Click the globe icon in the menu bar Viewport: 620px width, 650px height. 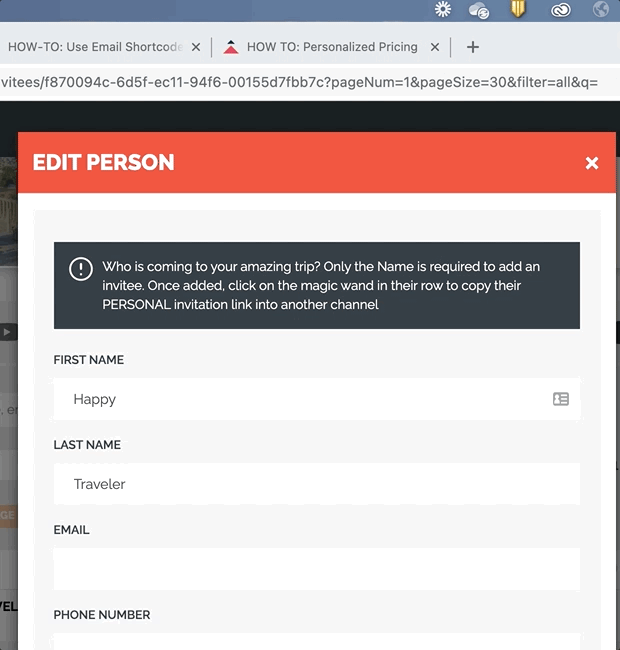pyautogui.click(x=601, y=9)
